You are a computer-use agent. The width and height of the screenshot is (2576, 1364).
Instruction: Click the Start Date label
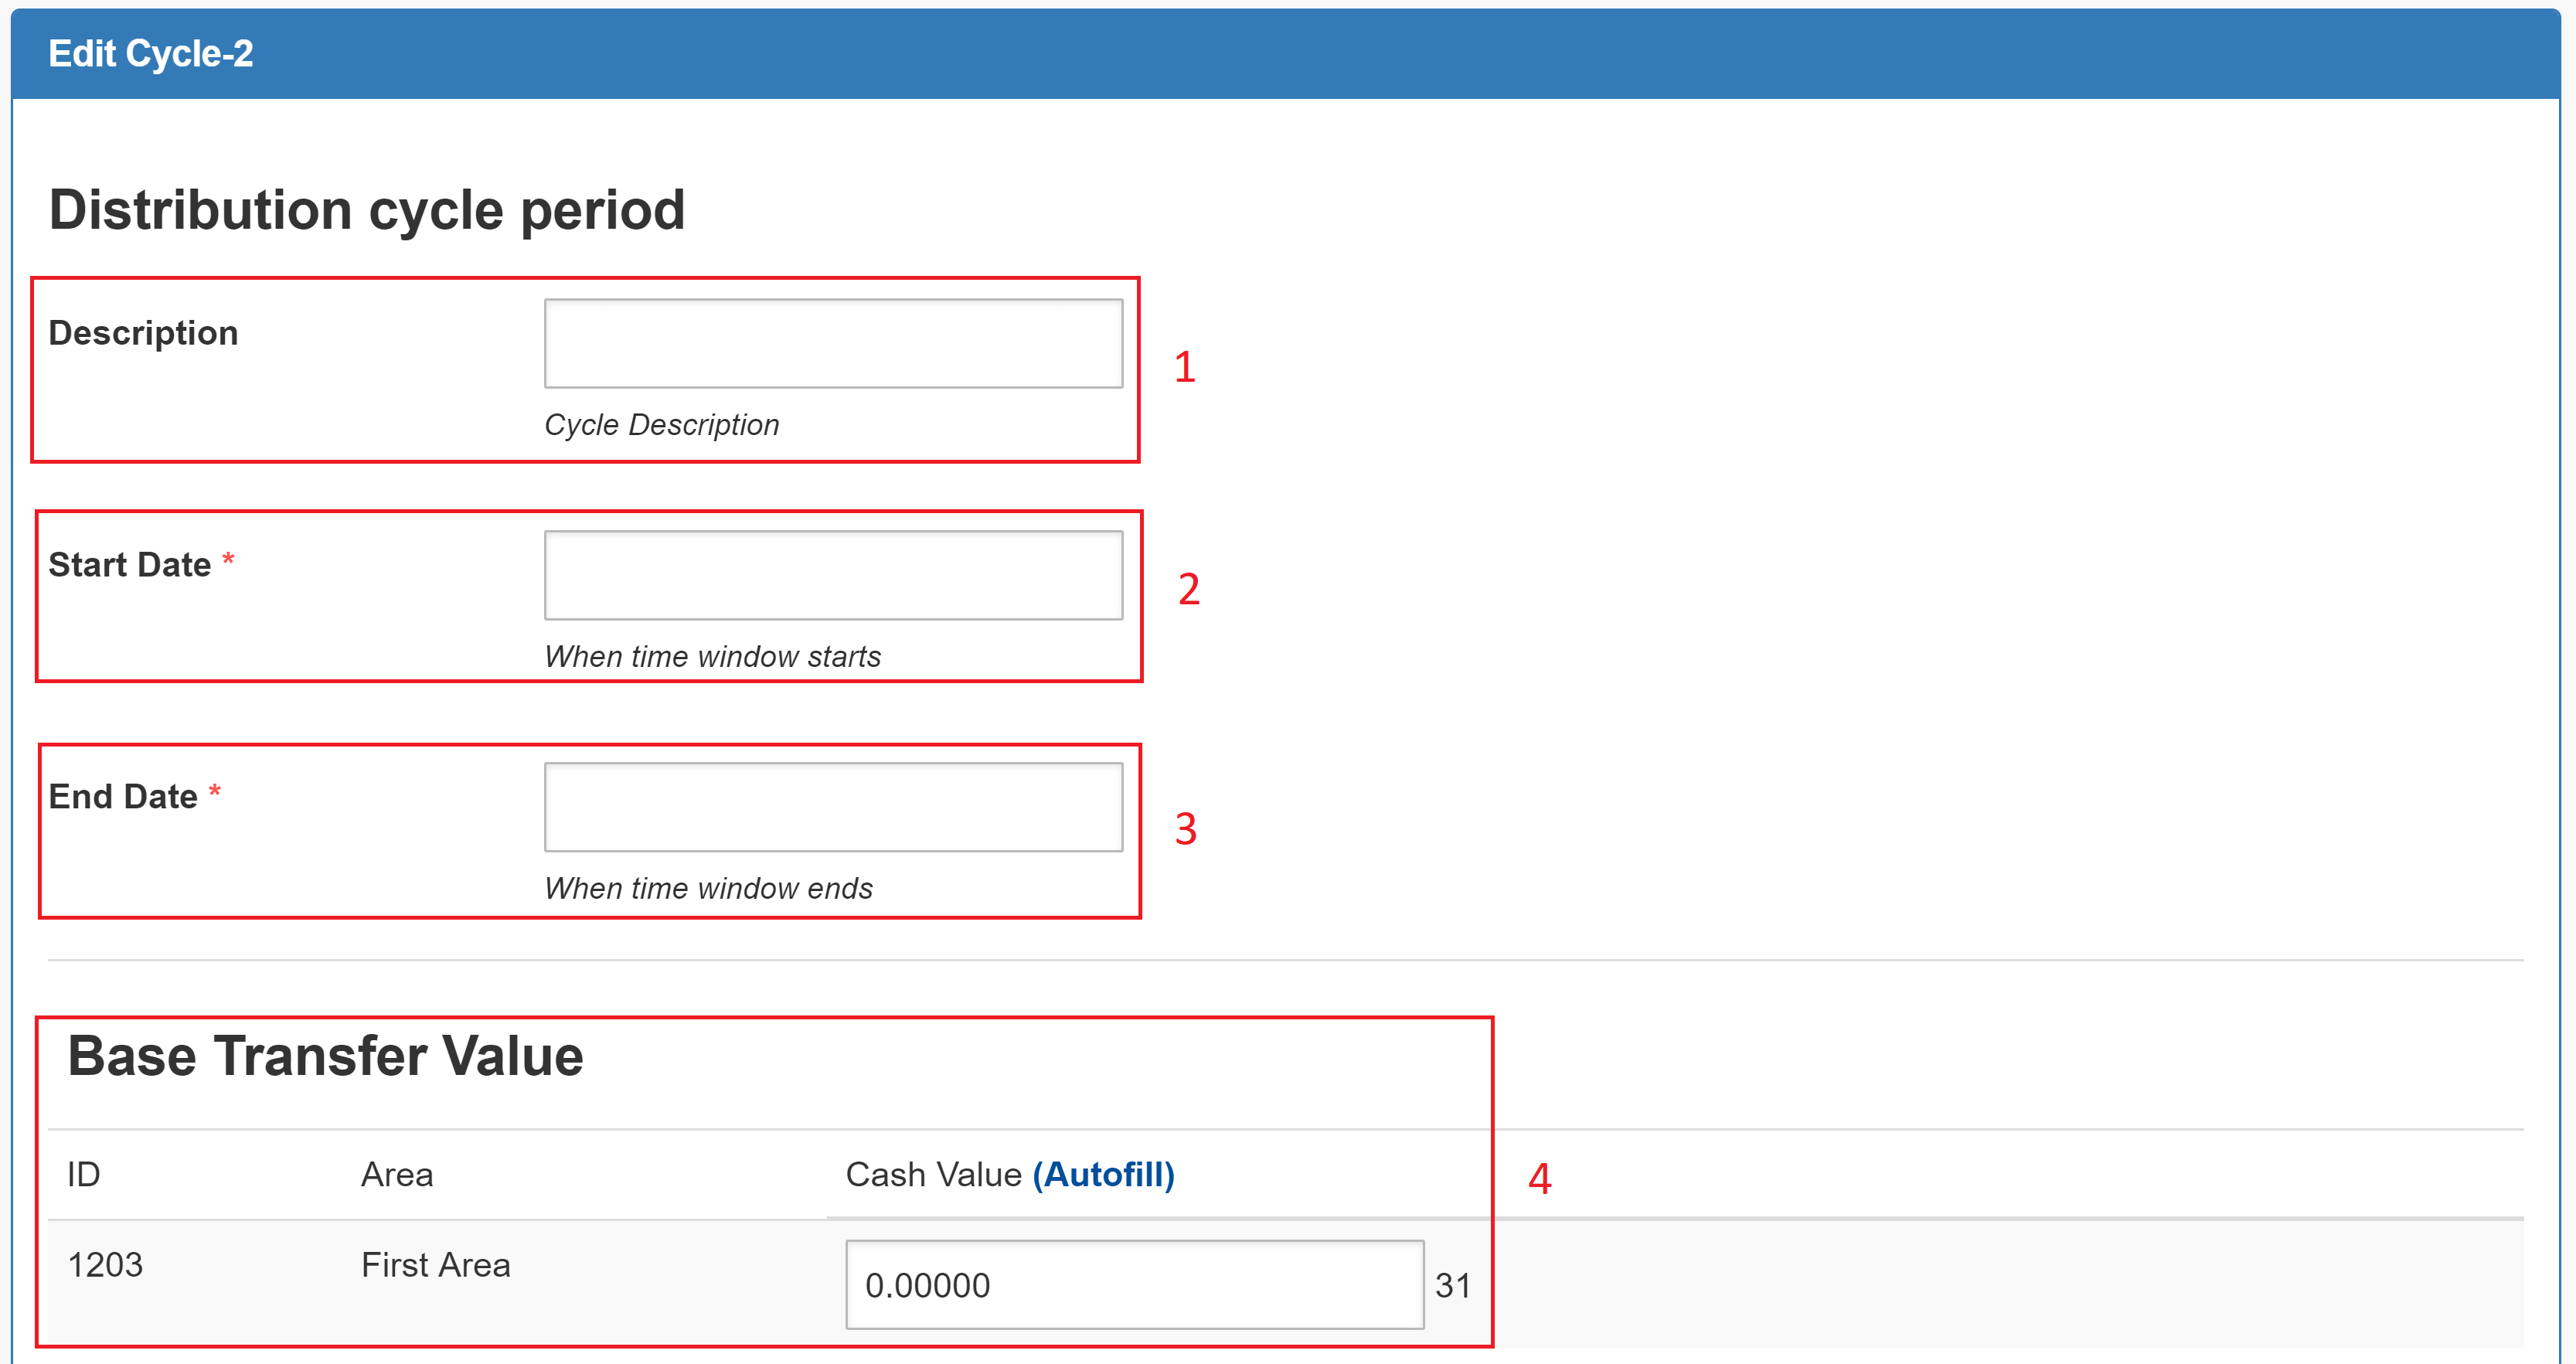pyautogui.click(x=130, y=565)
